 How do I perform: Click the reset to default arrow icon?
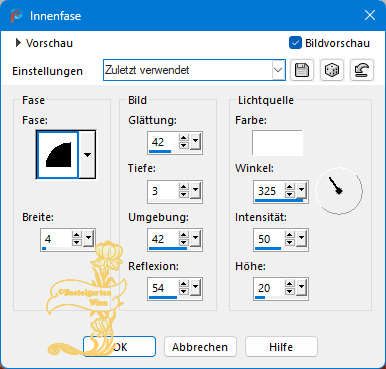click(362, 70)
